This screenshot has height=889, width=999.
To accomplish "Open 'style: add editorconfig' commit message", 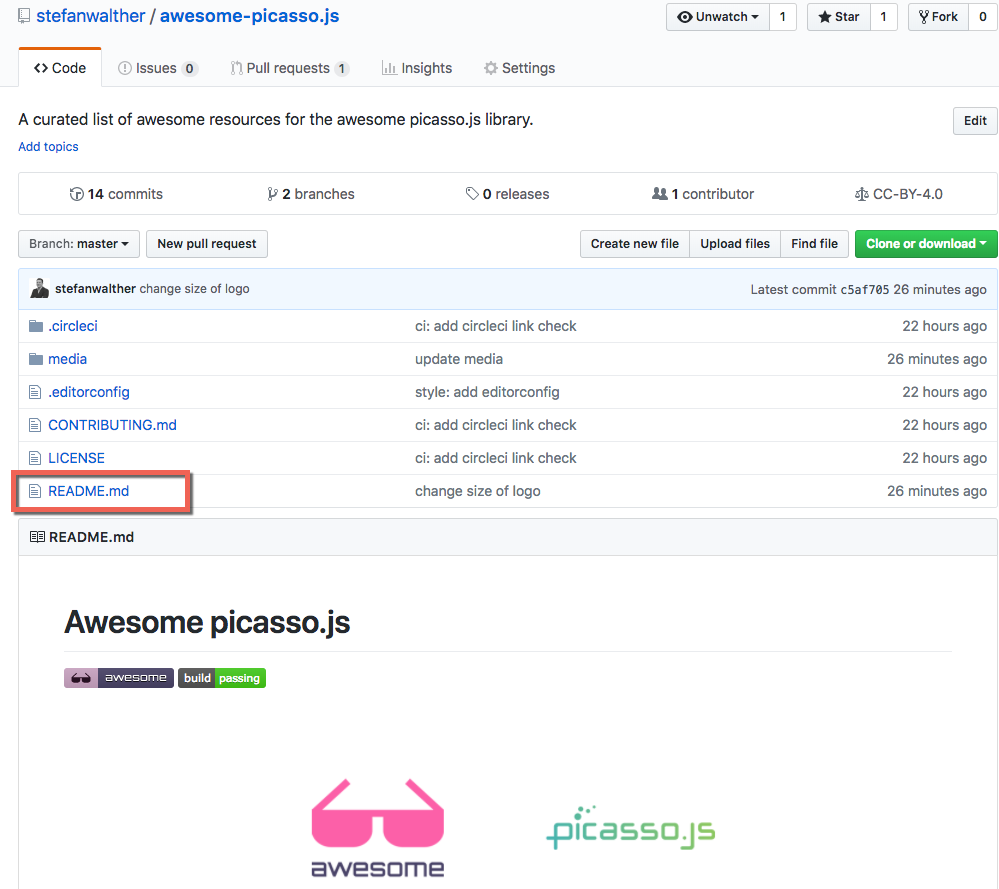I will click(x=487, y=393).
